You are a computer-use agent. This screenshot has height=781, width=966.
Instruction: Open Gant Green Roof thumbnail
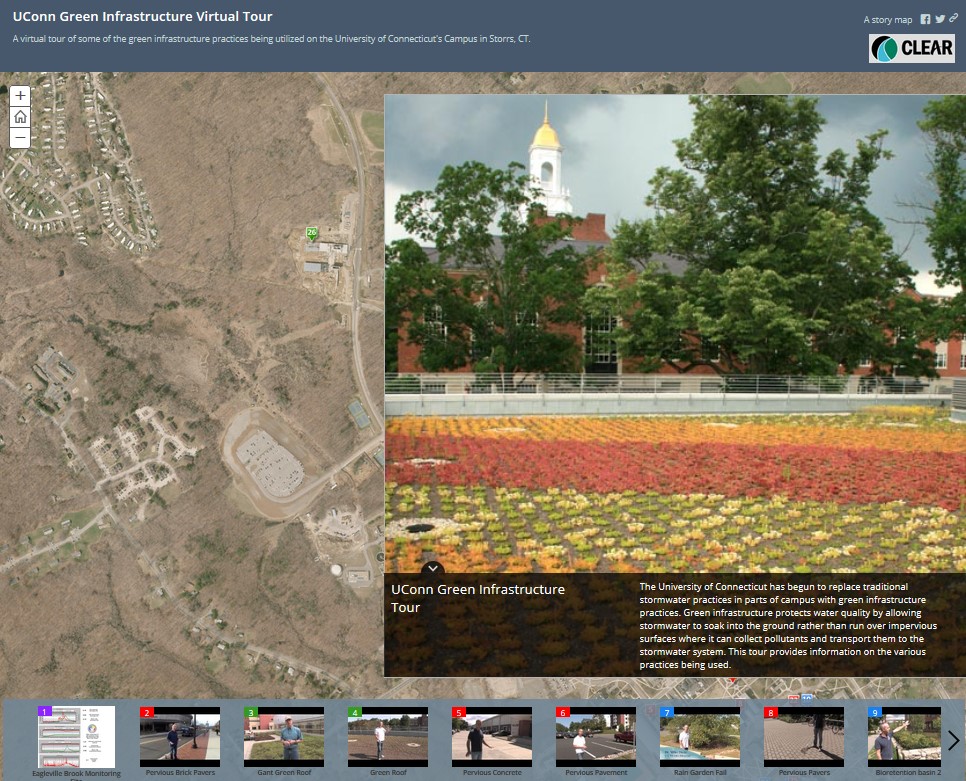pyautogui.click(x=284, y=737)
